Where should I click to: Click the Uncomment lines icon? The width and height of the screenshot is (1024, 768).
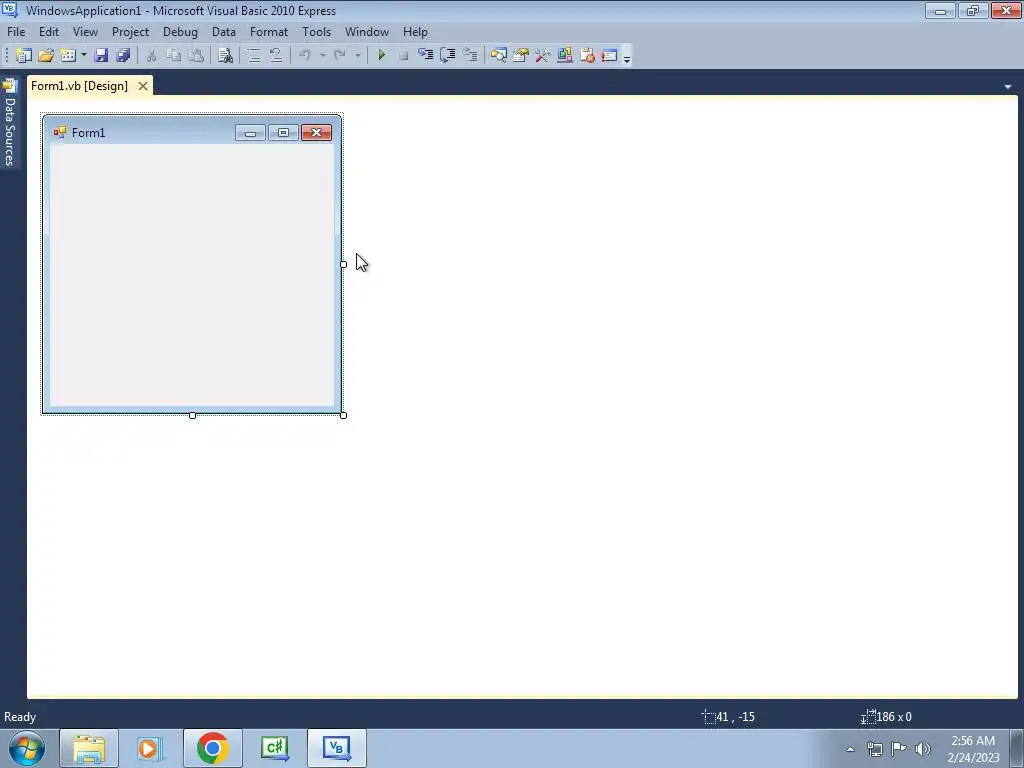pos(276,56)
